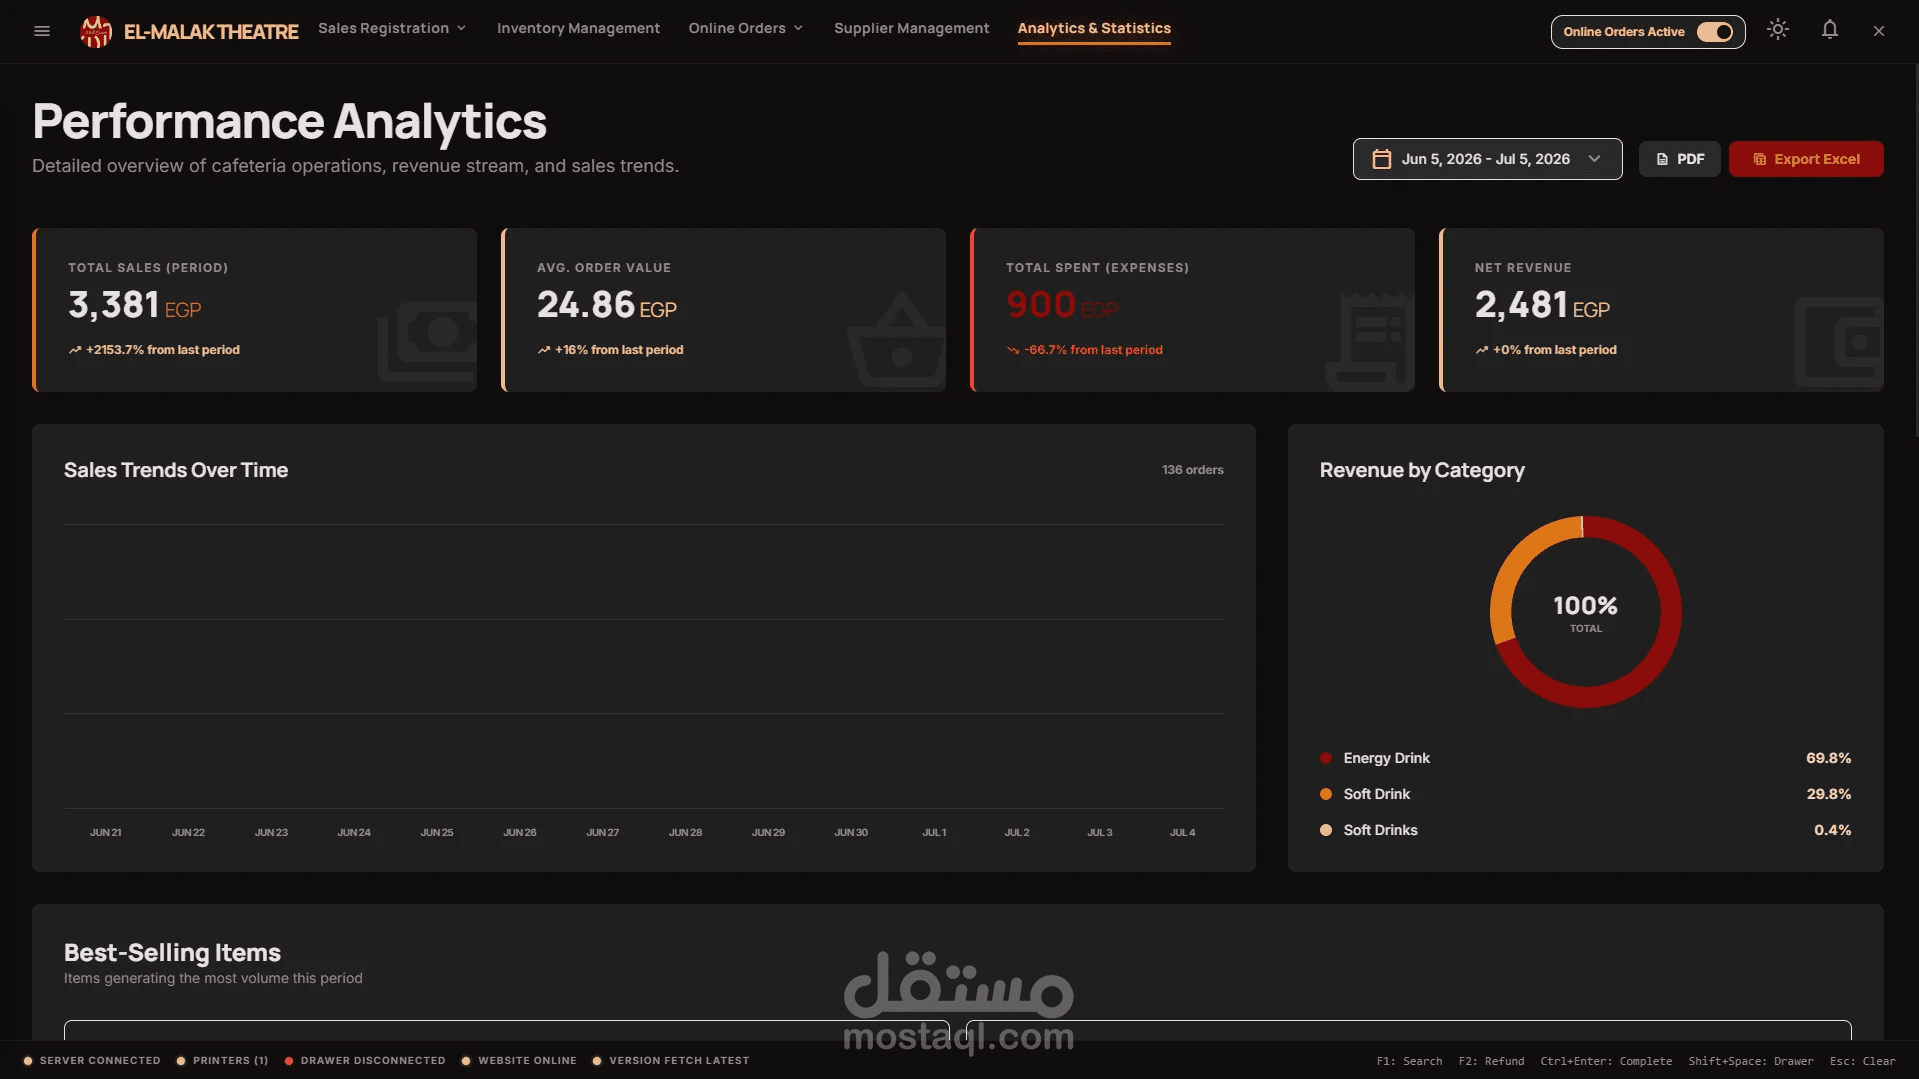Click Energy Drink red legend swatch

[x=1326, y=758]
